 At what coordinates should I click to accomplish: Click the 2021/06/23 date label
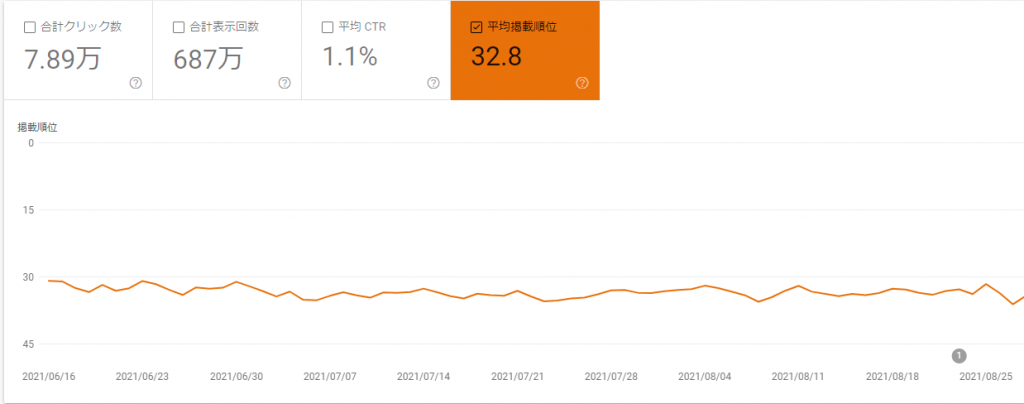[x=143, y=377]
